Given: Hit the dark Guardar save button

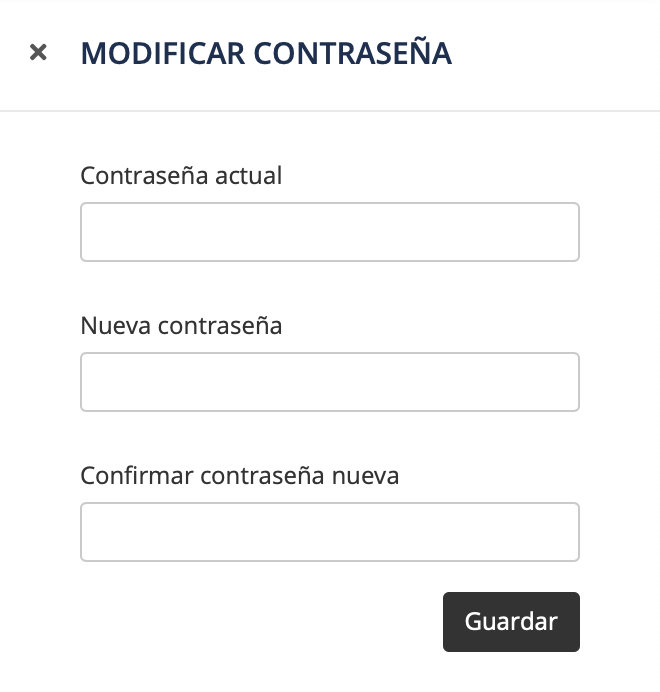Looking at the screenshot, I should tap(511, 622).
